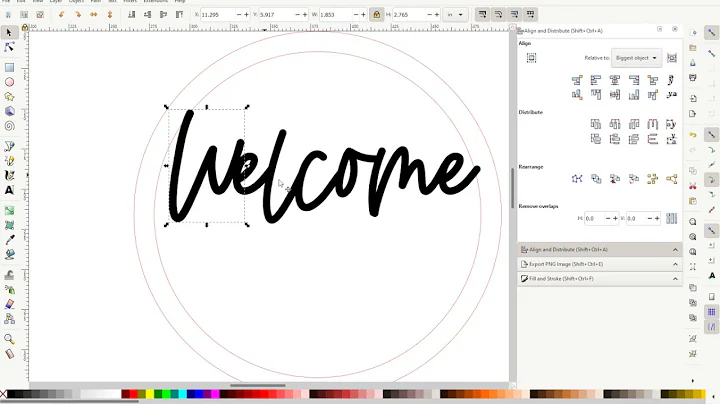Click the exchange positions Rearrange icon
Screen dimensions: 720x404
coord(596,179)
